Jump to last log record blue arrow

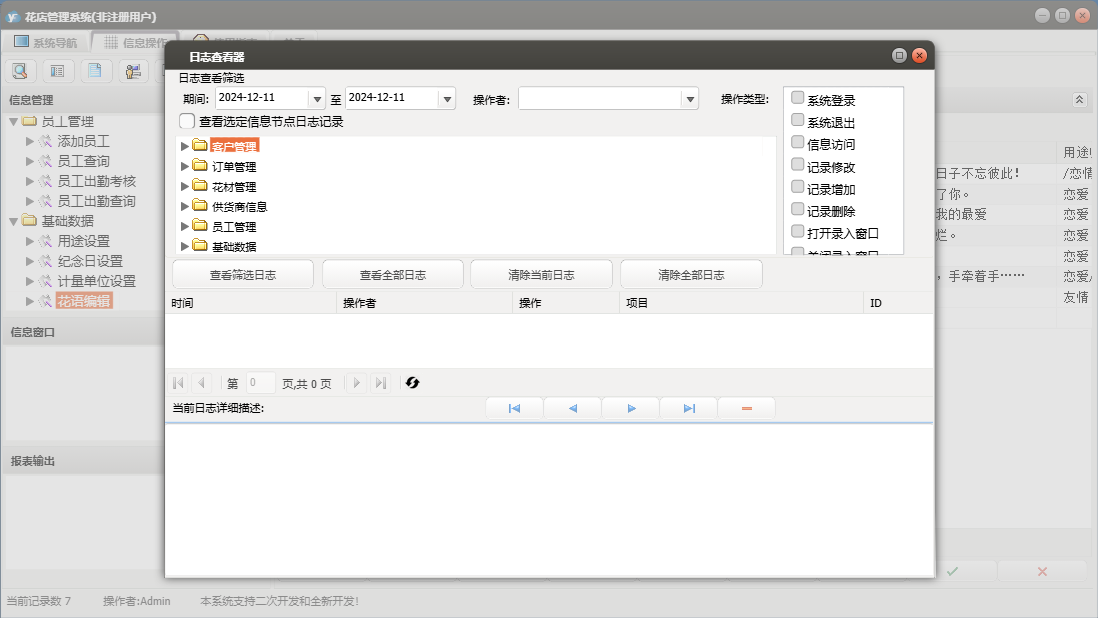(x=689, y=409)
